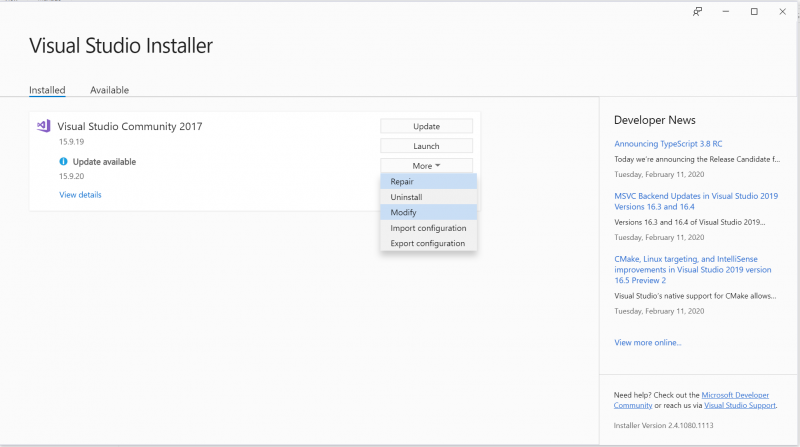
Task: Select Repair from the More menu
Action: click(429, 181)
